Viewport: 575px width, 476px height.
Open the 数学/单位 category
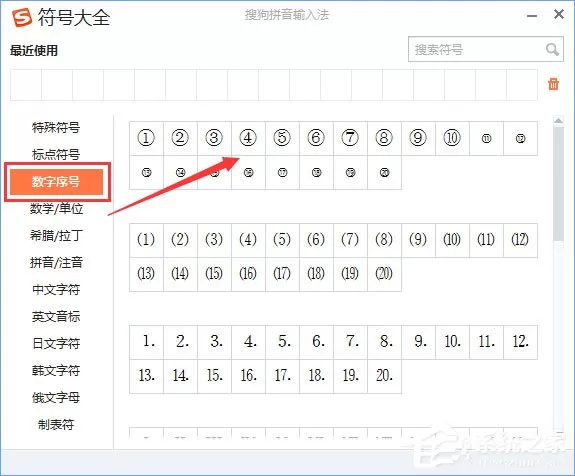pyautogui.click(x=56, y=208)
